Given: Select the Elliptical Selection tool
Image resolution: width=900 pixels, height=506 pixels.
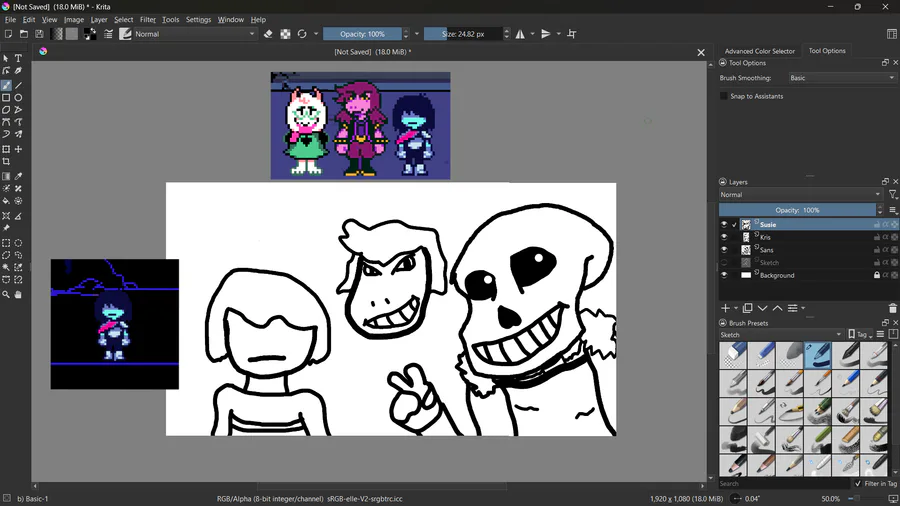Looking at the screenshot, I should tap(18, 243).
